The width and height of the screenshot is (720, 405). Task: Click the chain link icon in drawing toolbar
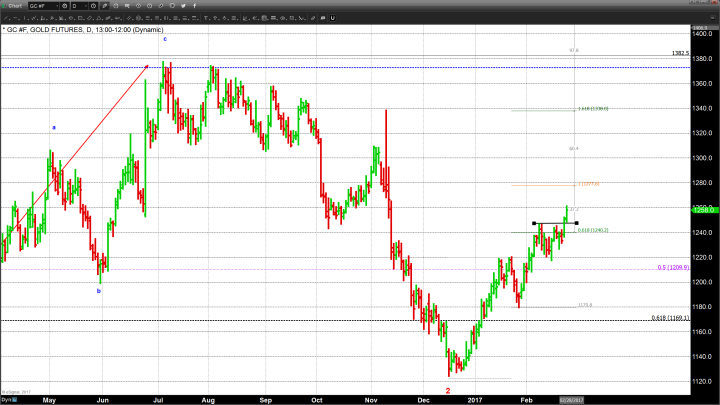click(x=313, y=18)
